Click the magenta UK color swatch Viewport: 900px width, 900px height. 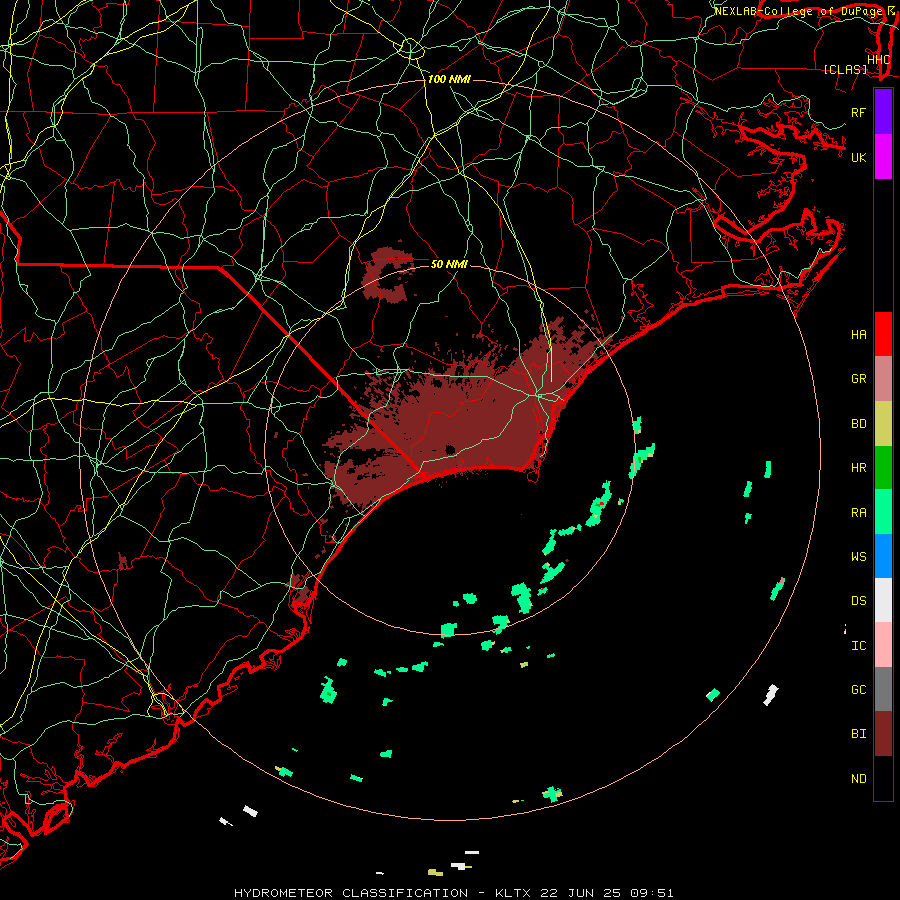click(x=883, y=157)
